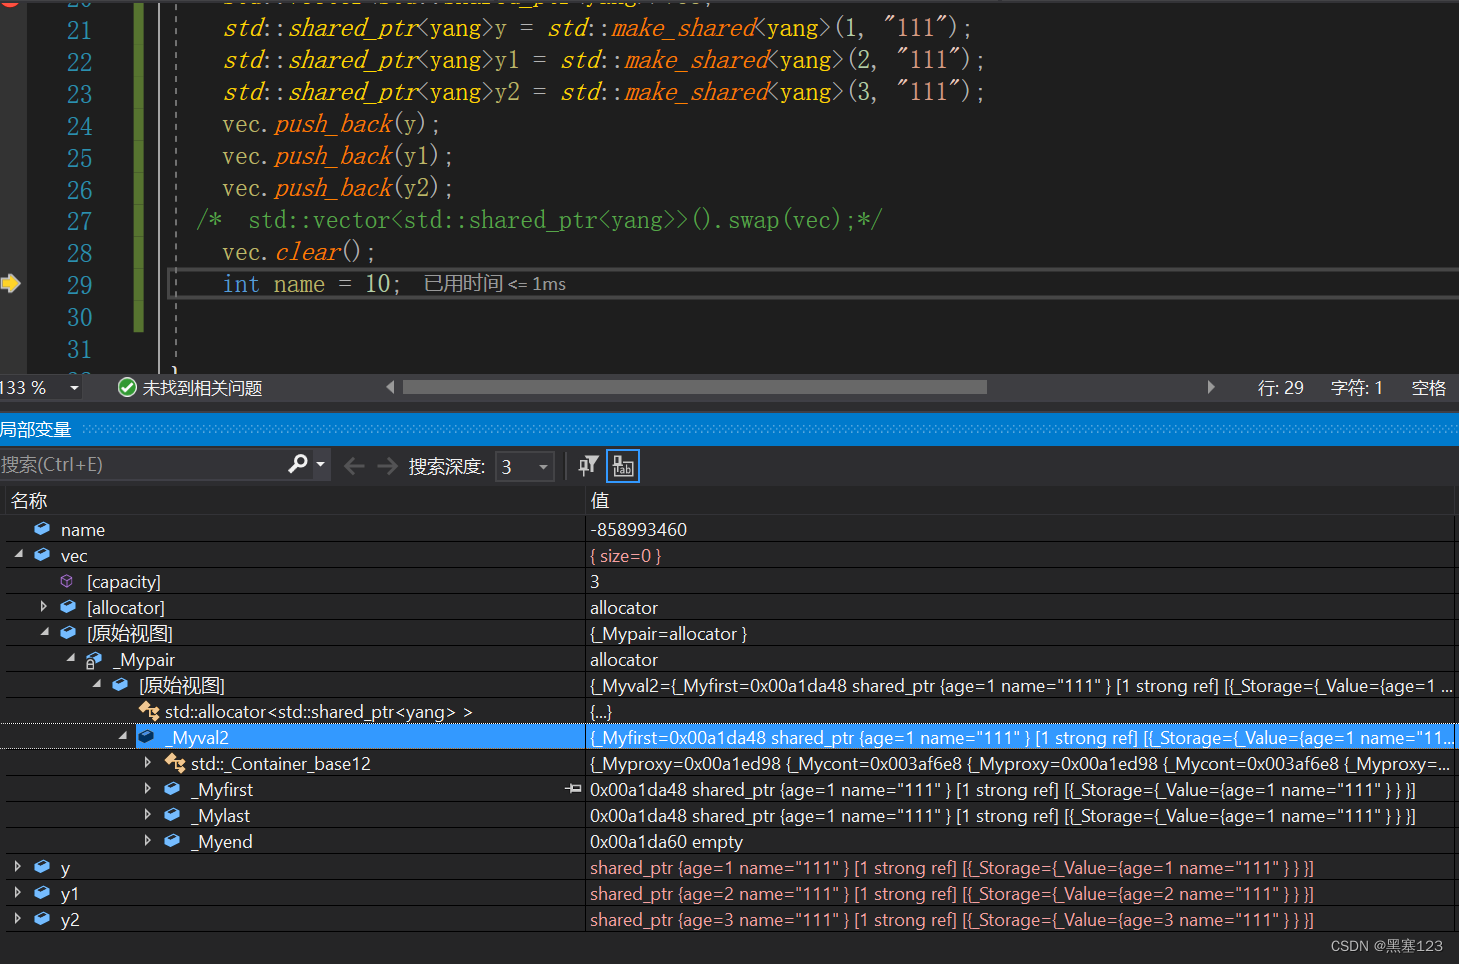
Task: Click the vec.clear() code on line 28
Action: (x=298, y=252)
